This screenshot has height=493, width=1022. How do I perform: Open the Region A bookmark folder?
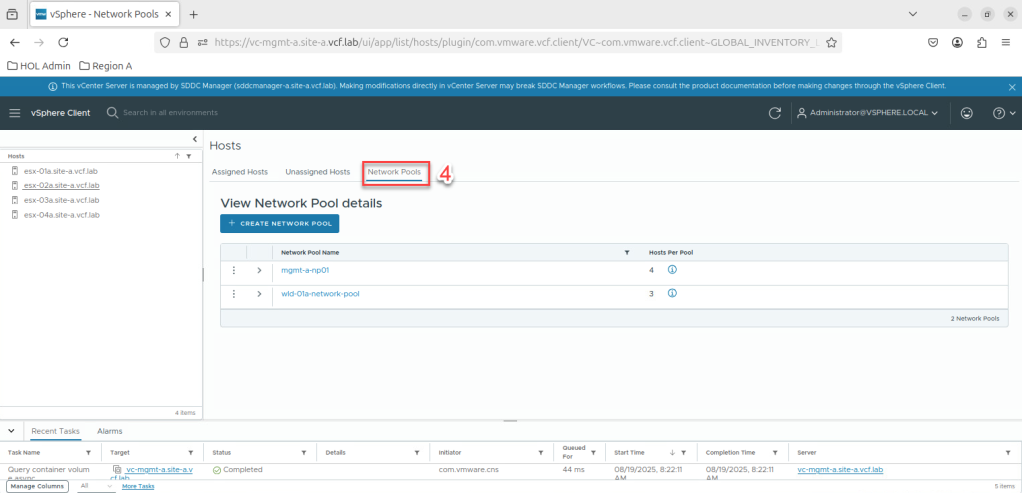click(x=106, y=66)
